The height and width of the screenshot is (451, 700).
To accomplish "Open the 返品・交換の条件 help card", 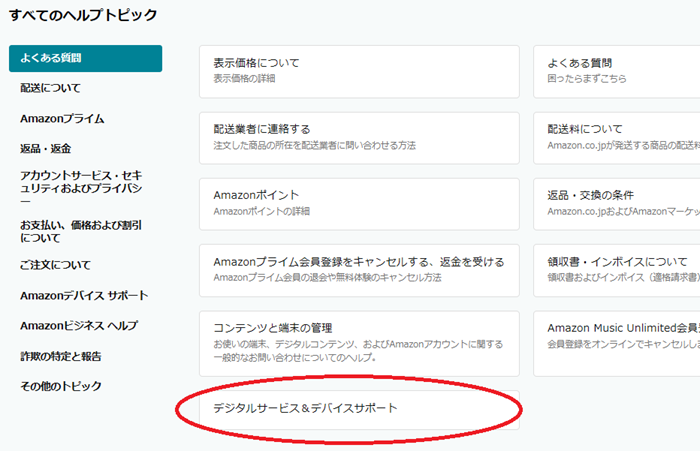I will (617, 204).
